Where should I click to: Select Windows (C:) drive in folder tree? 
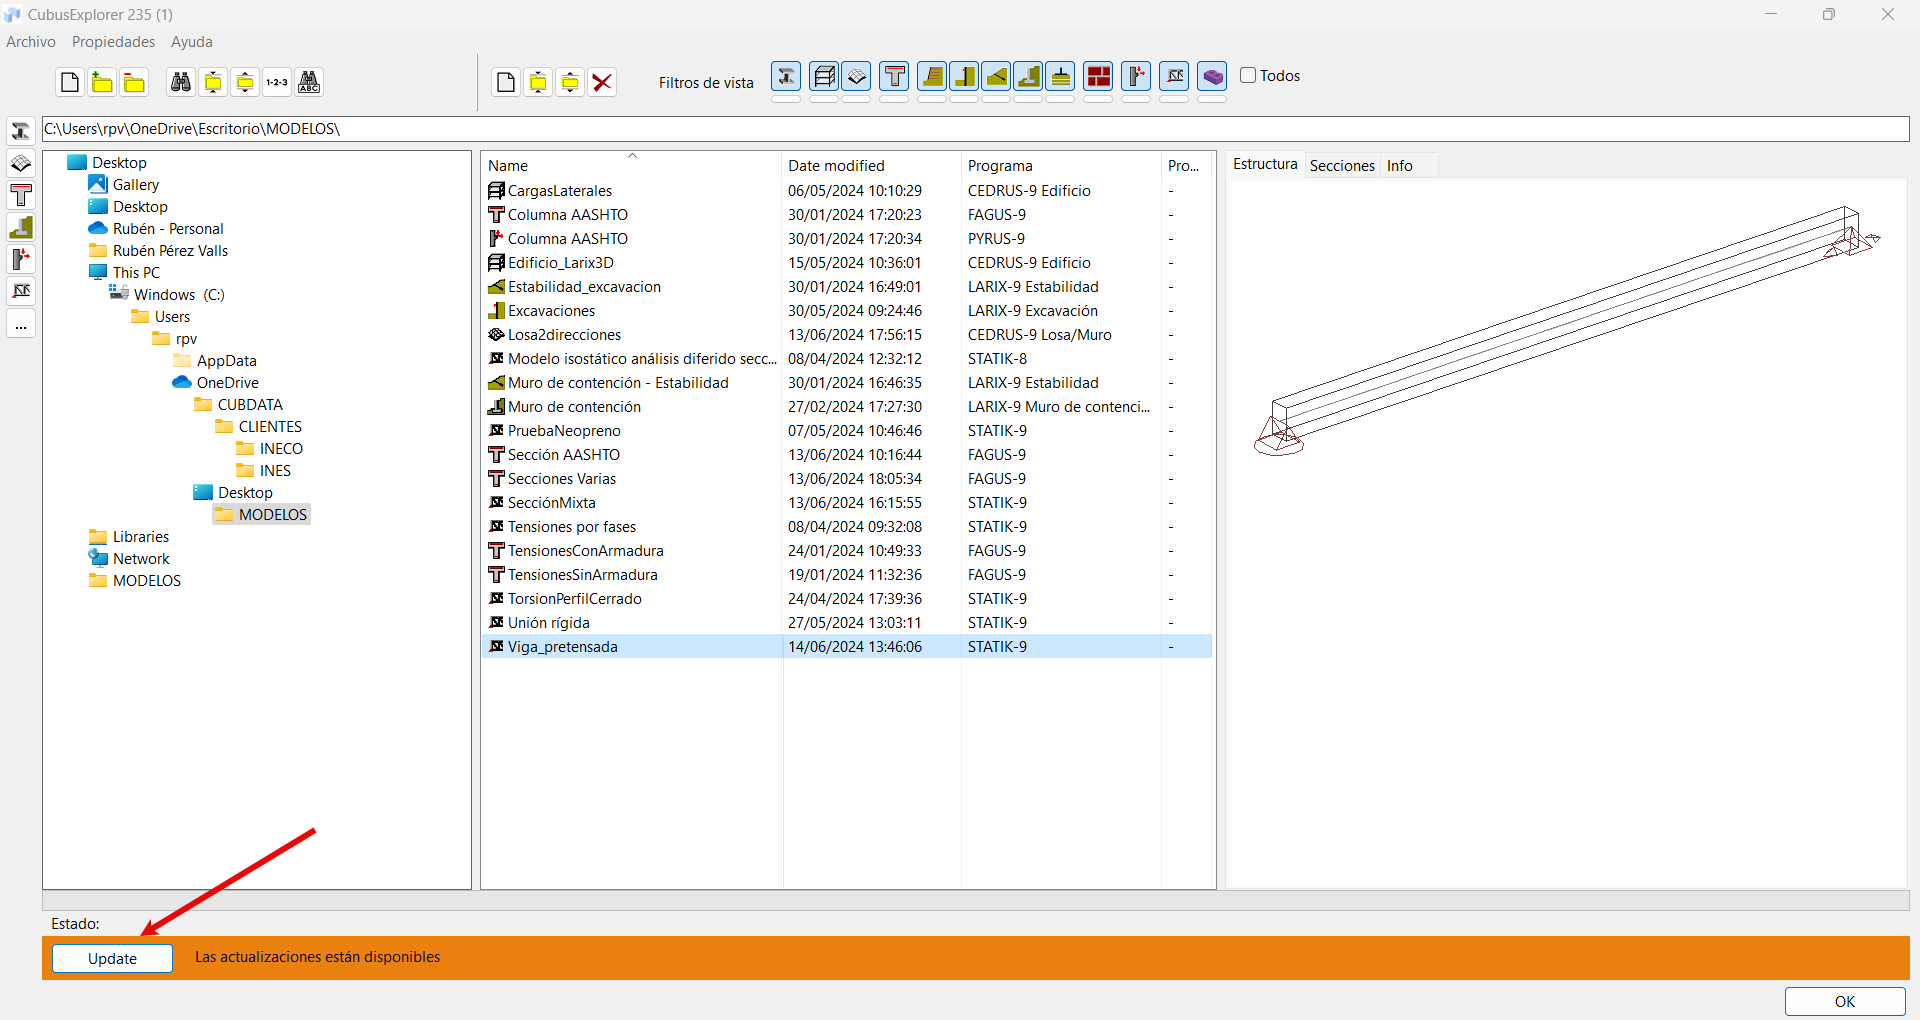click(179, 295)
